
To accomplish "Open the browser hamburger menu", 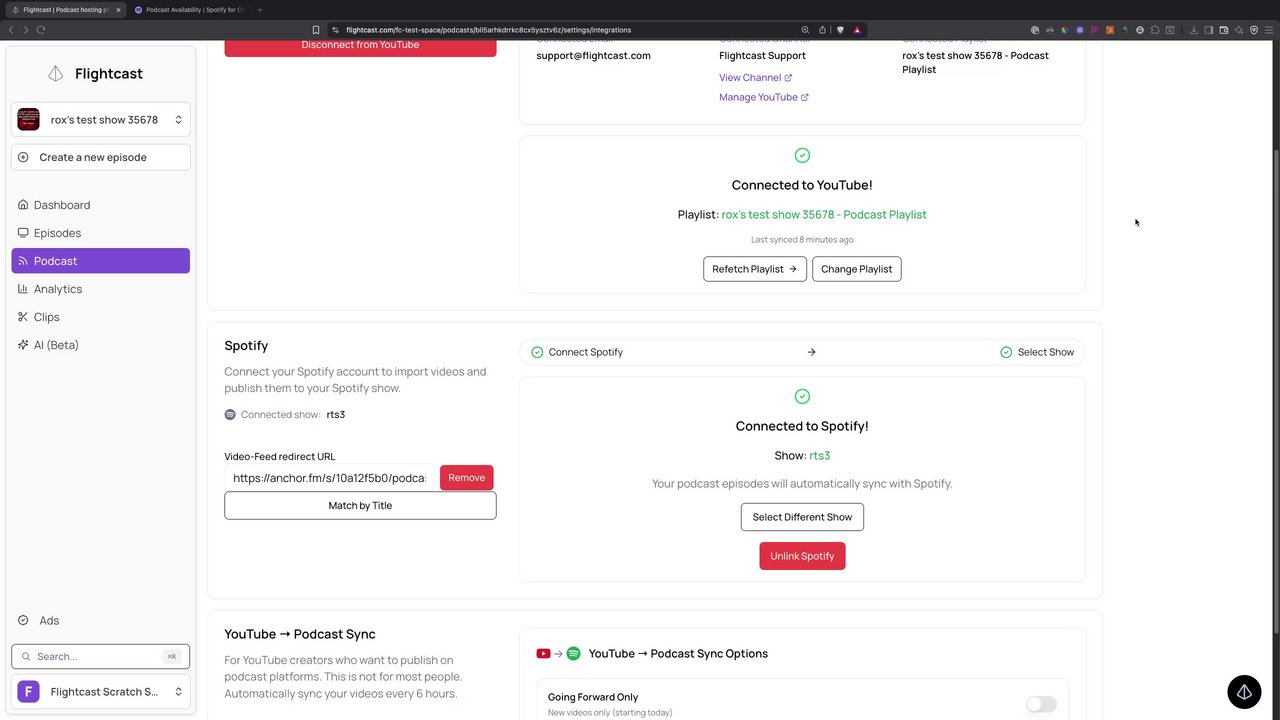I will (1269, 30).
